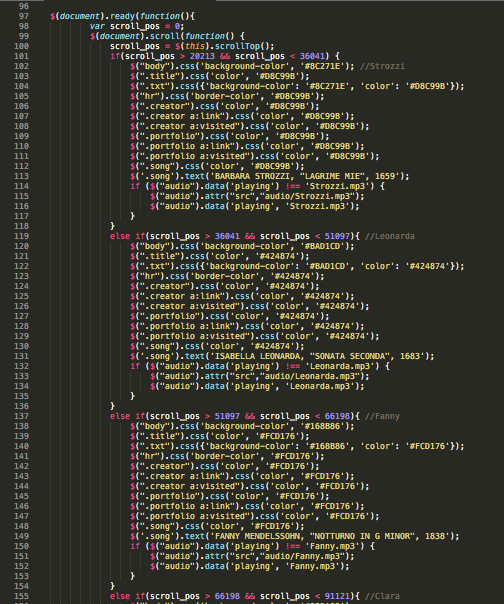504x604 pixels.
Task: Click the "audio/Leonarda.mp3" src string
Action: pyautogui.click(x=302, y=376)
